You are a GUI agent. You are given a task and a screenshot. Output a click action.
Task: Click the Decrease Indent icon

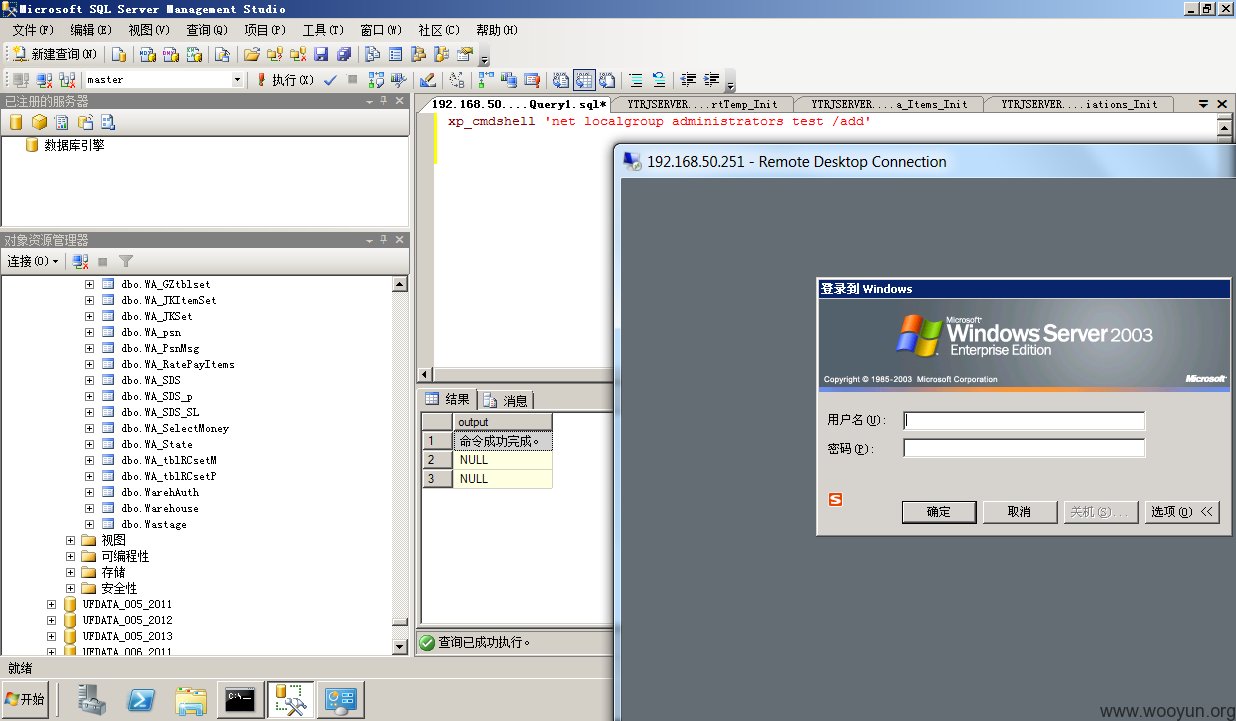click(x=689, y=80)
